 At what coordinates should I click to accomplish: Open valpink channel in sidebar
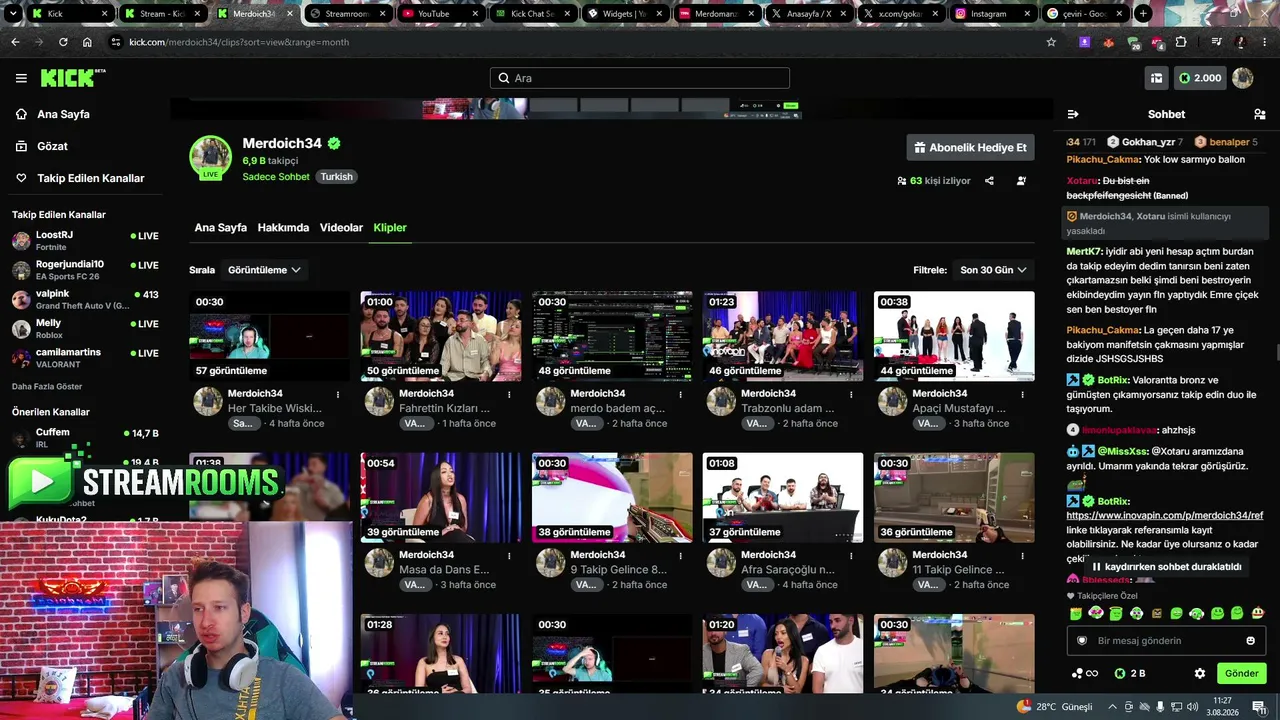click(x=85, y=299)
